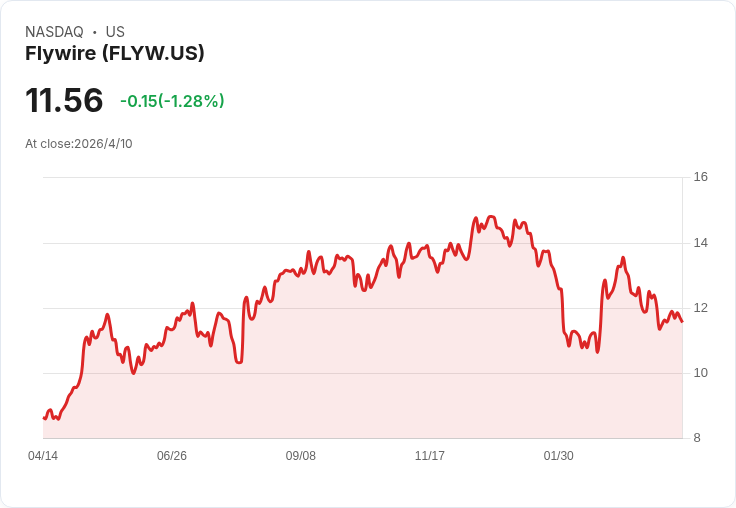Viewport: 736px width, 508px height.
Task: Select the 04/14 date on time axis
Action: pyautogui.click(x=43, y=456)
